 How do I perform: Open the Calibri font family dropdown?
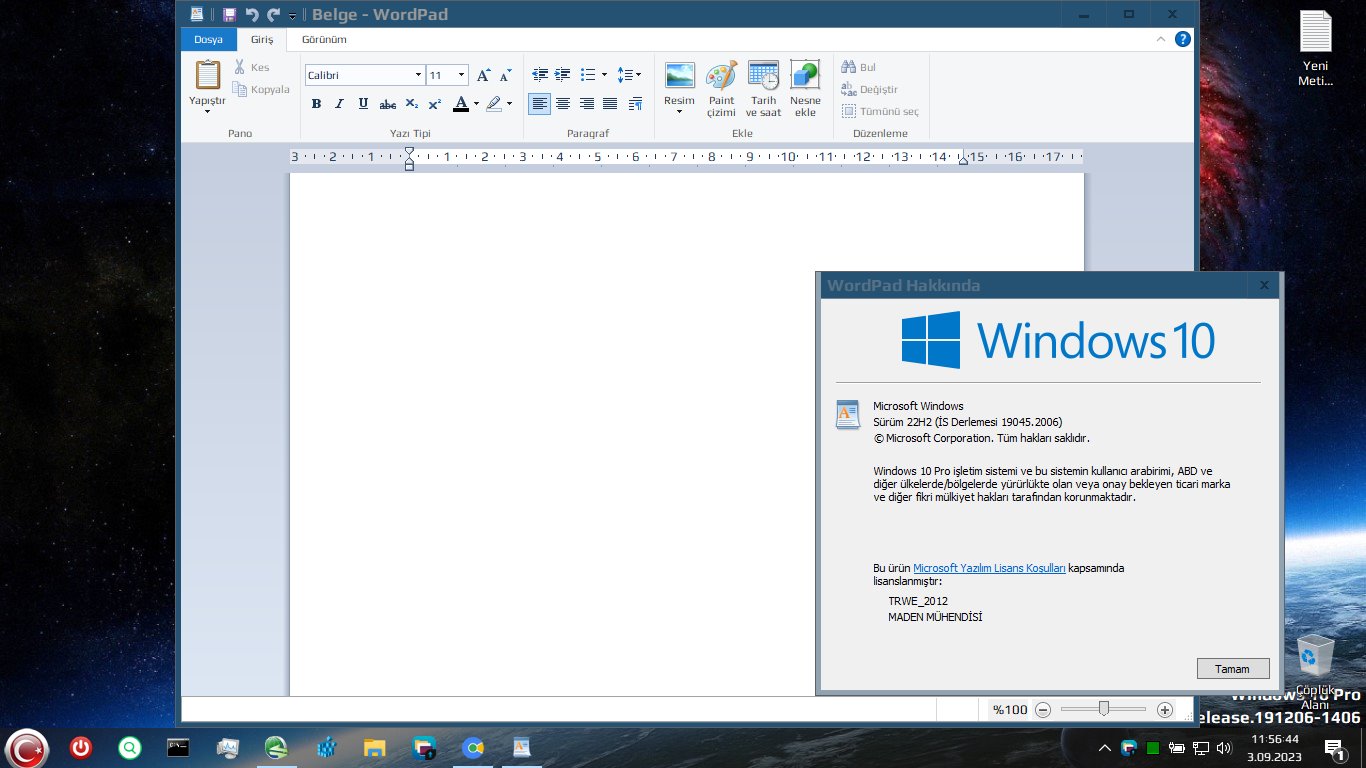click(x=418, y=75)
